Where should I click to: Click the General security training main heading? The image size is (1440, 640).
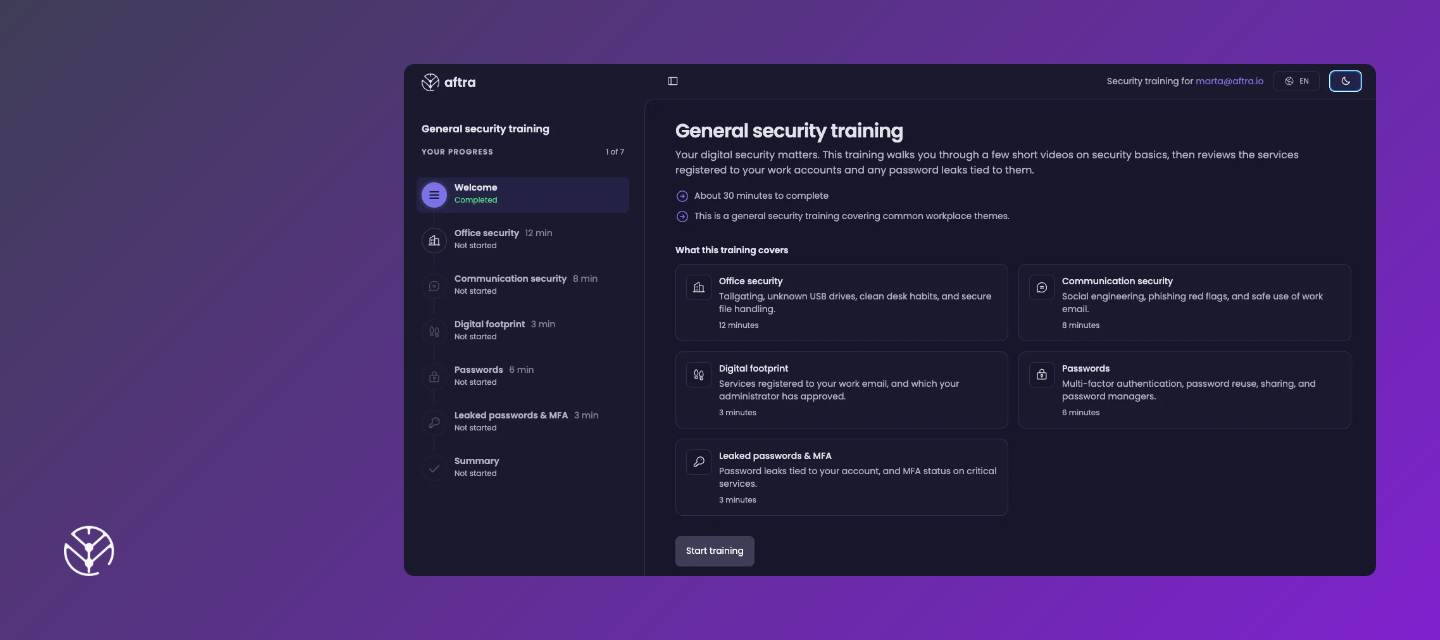[x=789, y=130]
